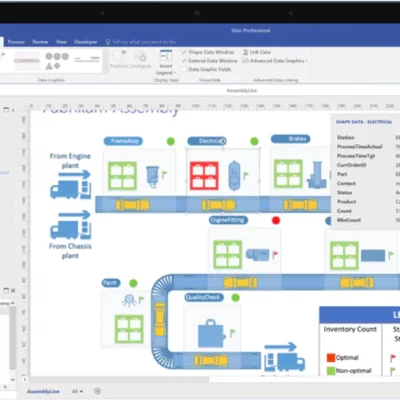Open the Review ribbon tab

pos(40,42)
